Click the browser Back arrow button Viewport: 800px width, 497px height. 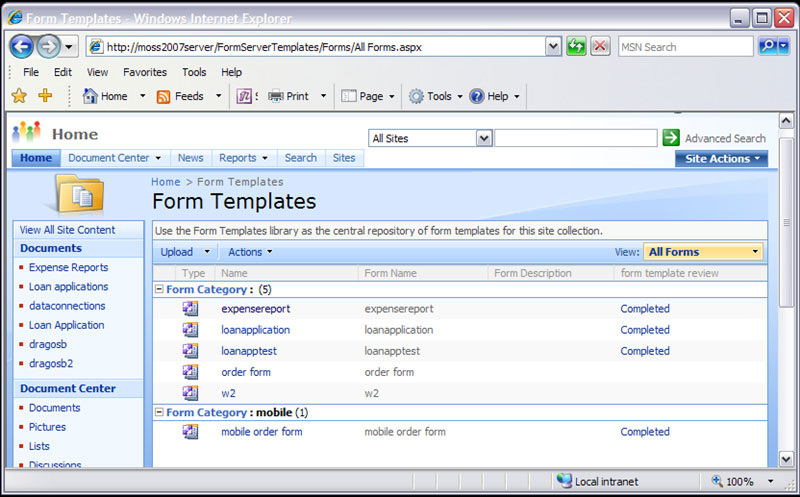coord(21,46)
